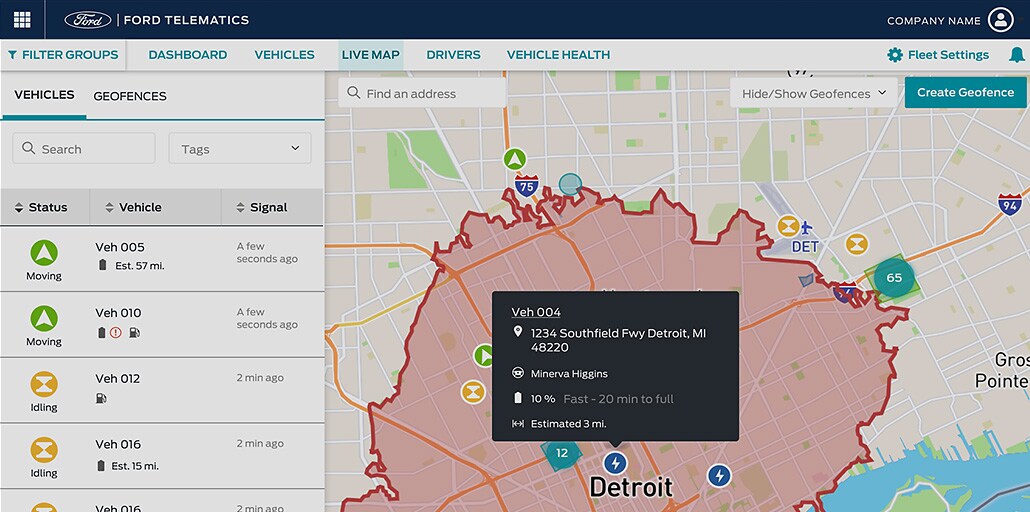Image resolution: width=1030 pixels, height=512 pixels.
Task: Click the driver icon beside Minerva Higgins
Action: point(518,373)
